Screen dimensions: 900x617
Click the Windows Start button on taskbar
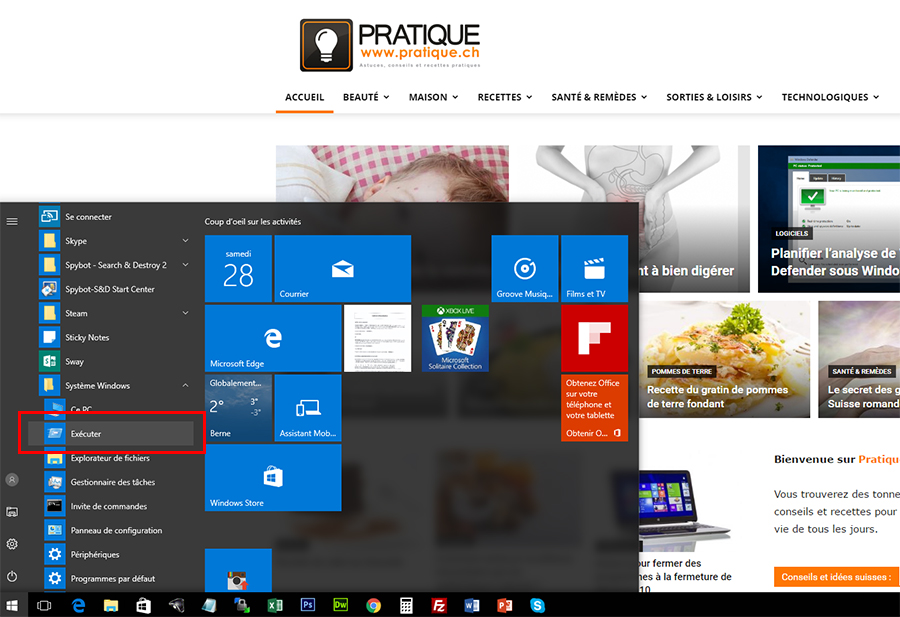[x=12, y=605]
